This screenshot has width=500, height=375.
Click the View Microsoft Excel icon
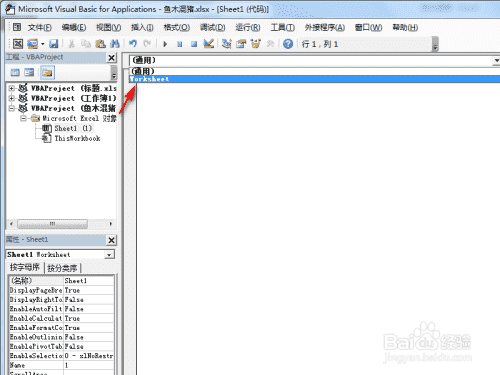pyautogui.click(x=18, y=44)
